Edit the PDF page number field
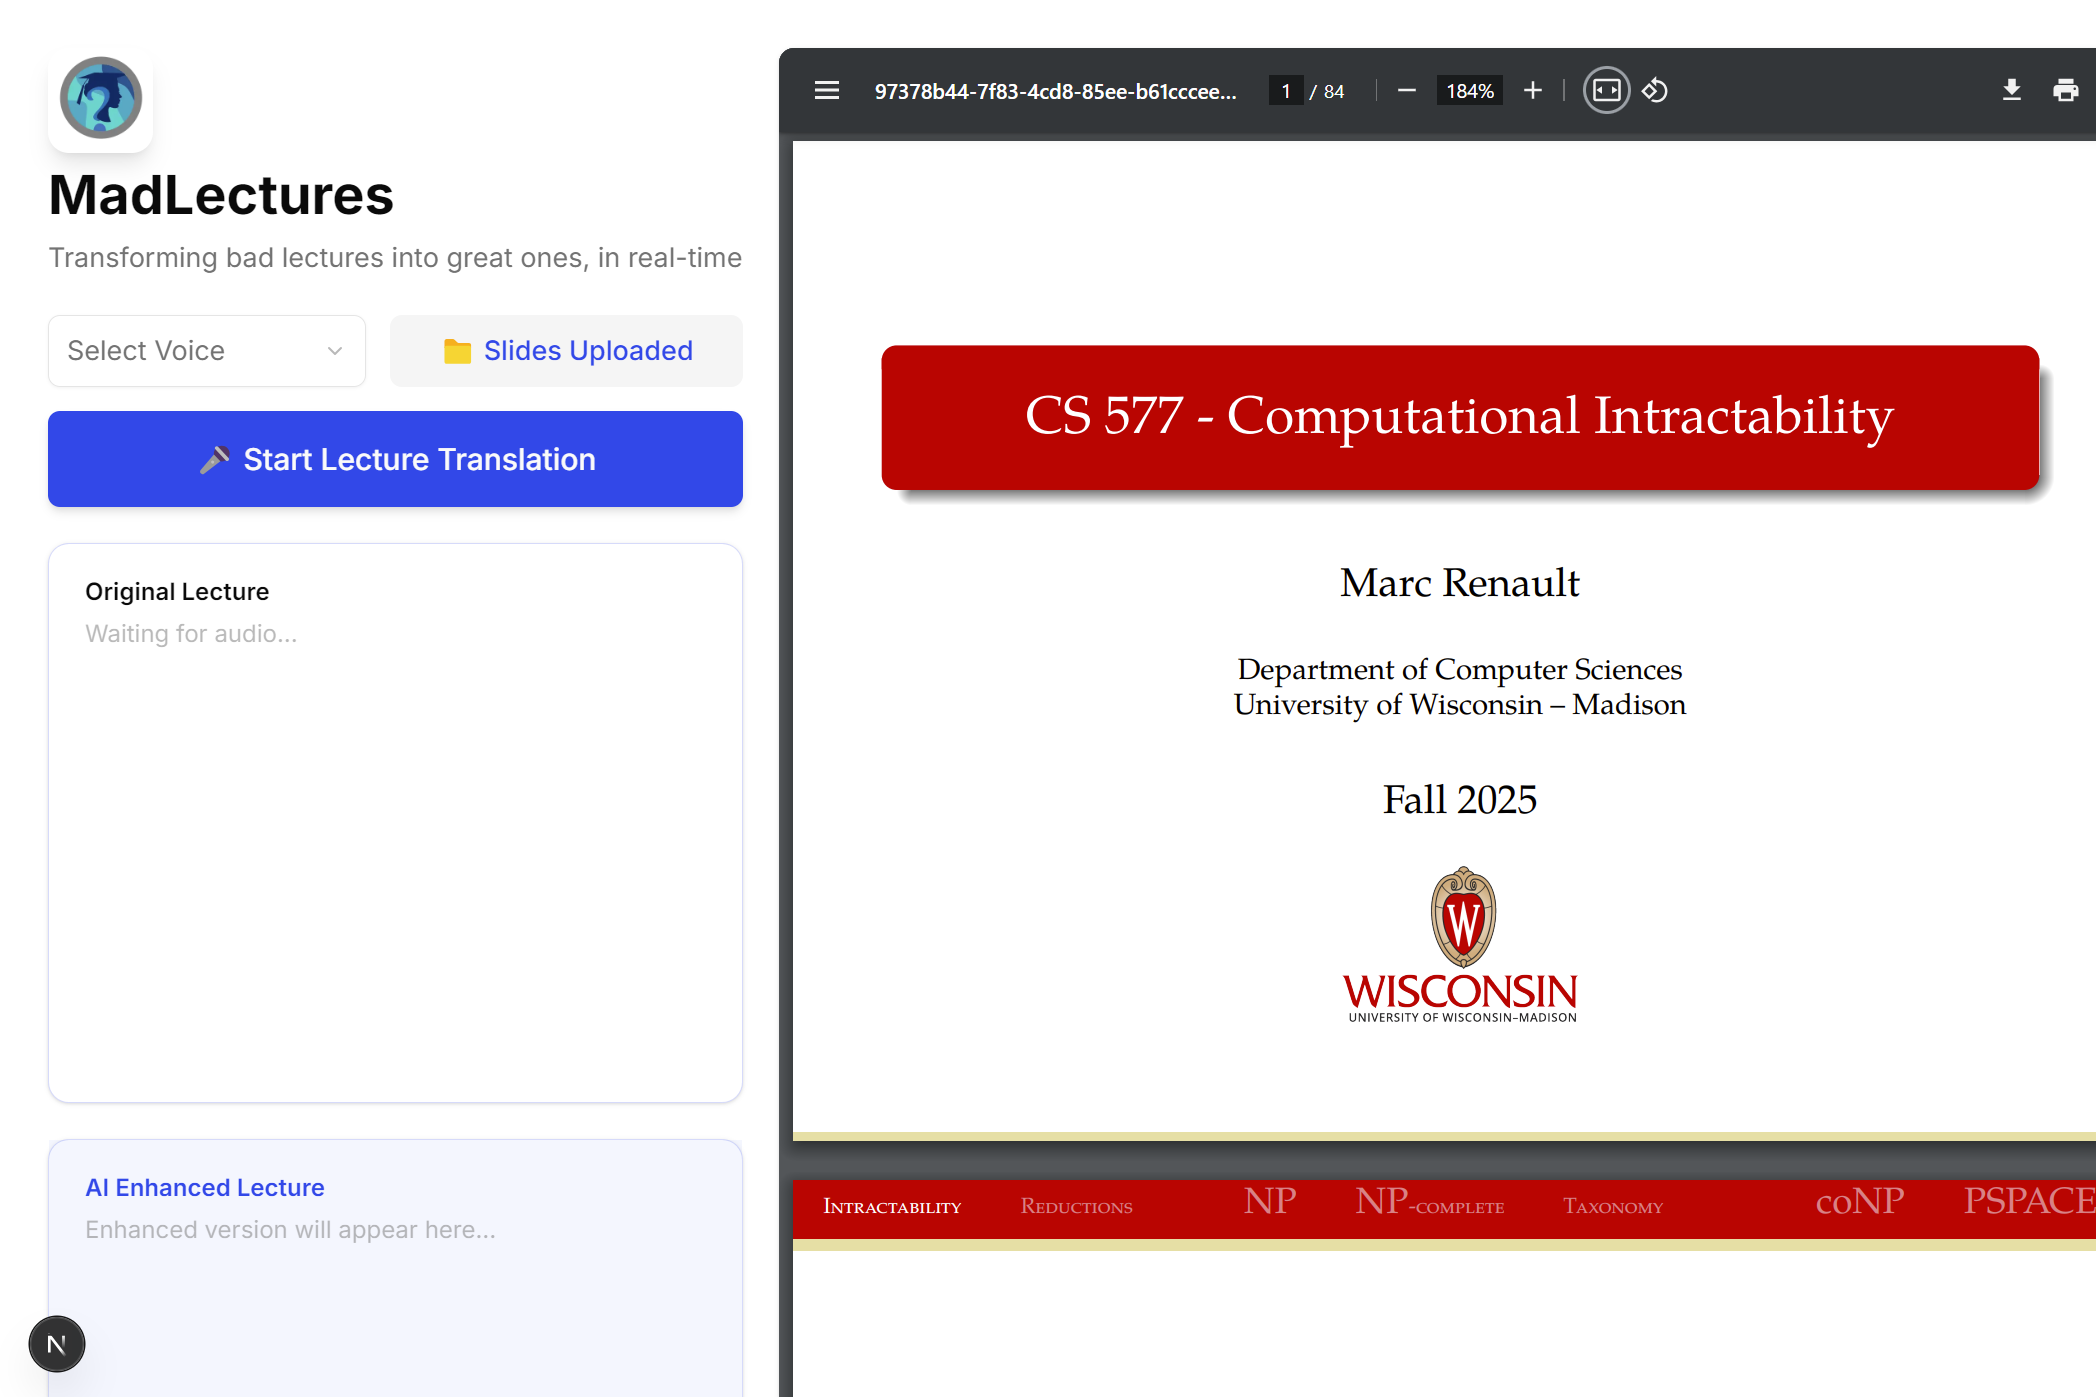The image size is (2096, 1397). 1285,91
